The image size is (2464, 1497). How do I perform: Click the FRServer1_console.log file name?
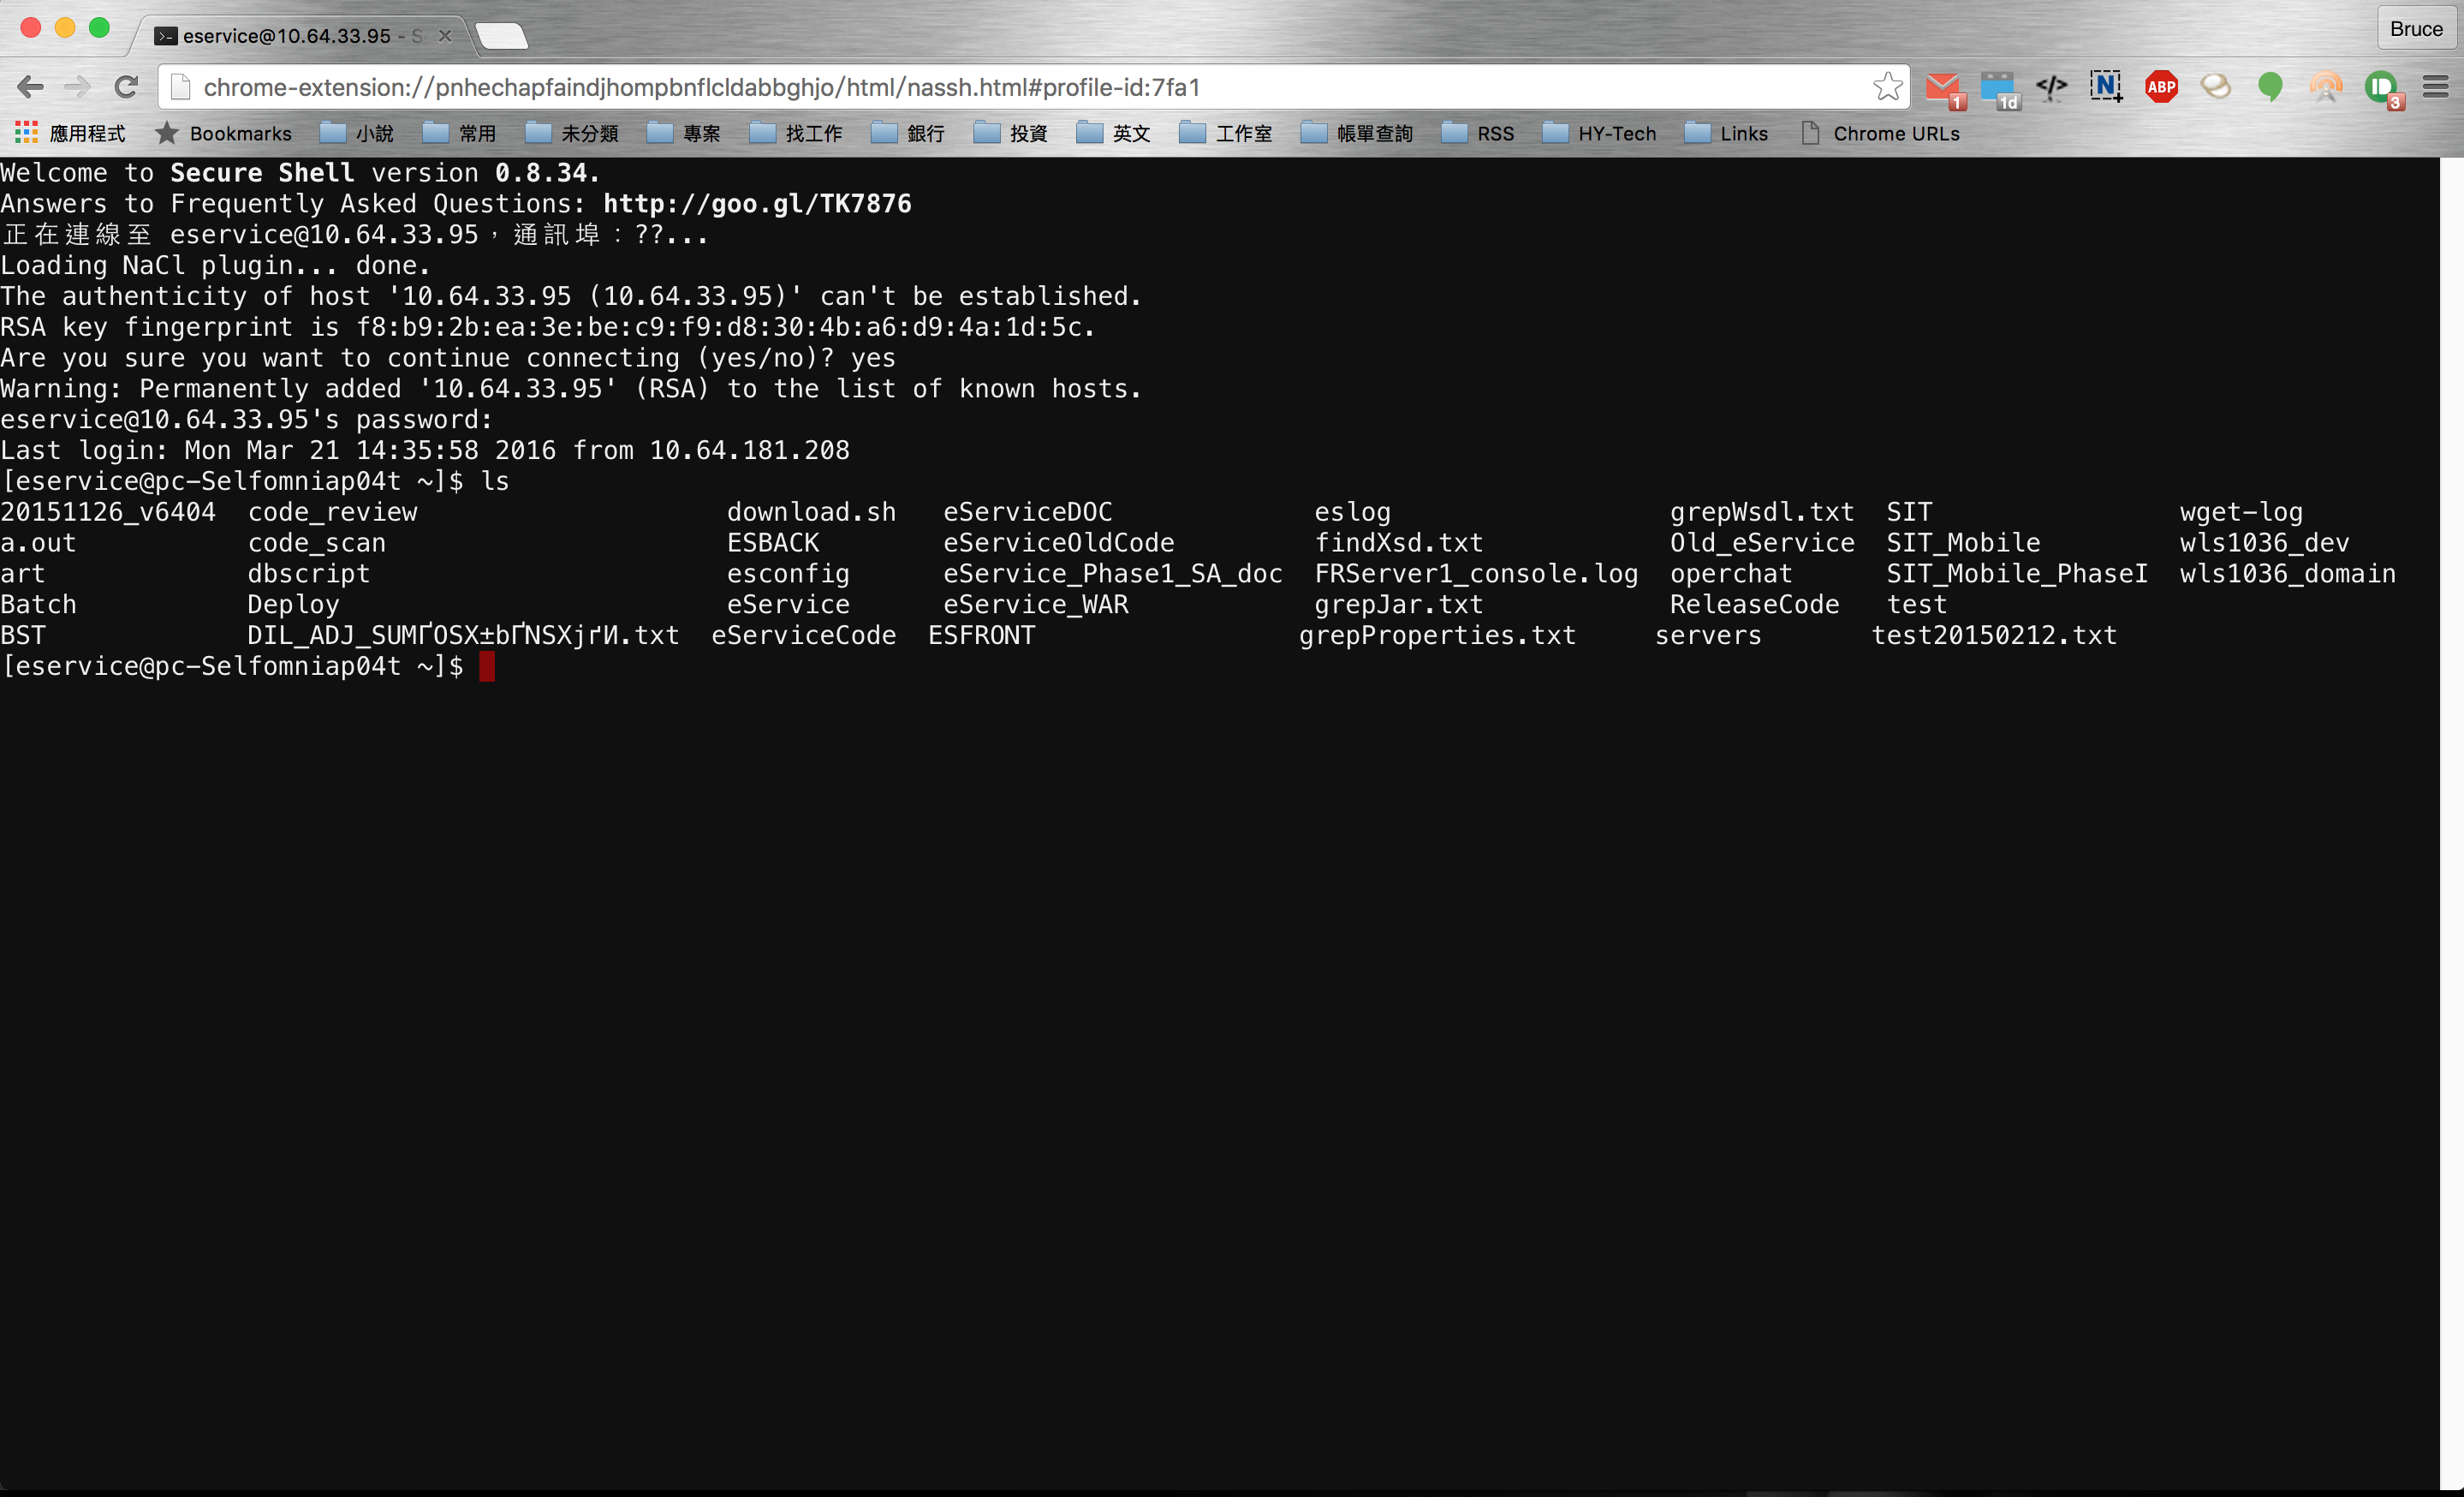[x=1476, y=574]
